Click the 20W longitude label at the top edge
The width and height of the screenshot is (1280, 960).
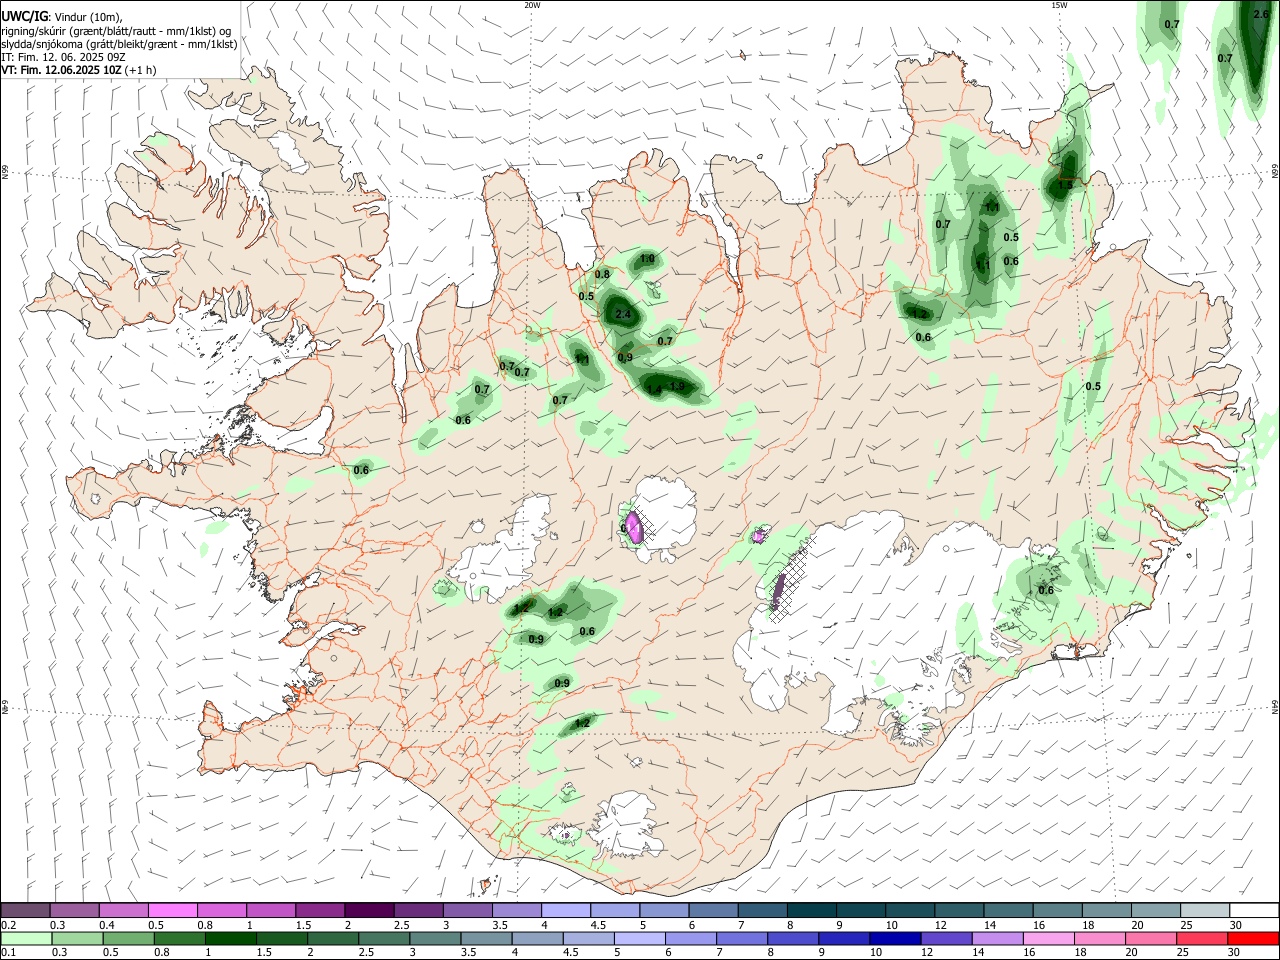point(532,5)
